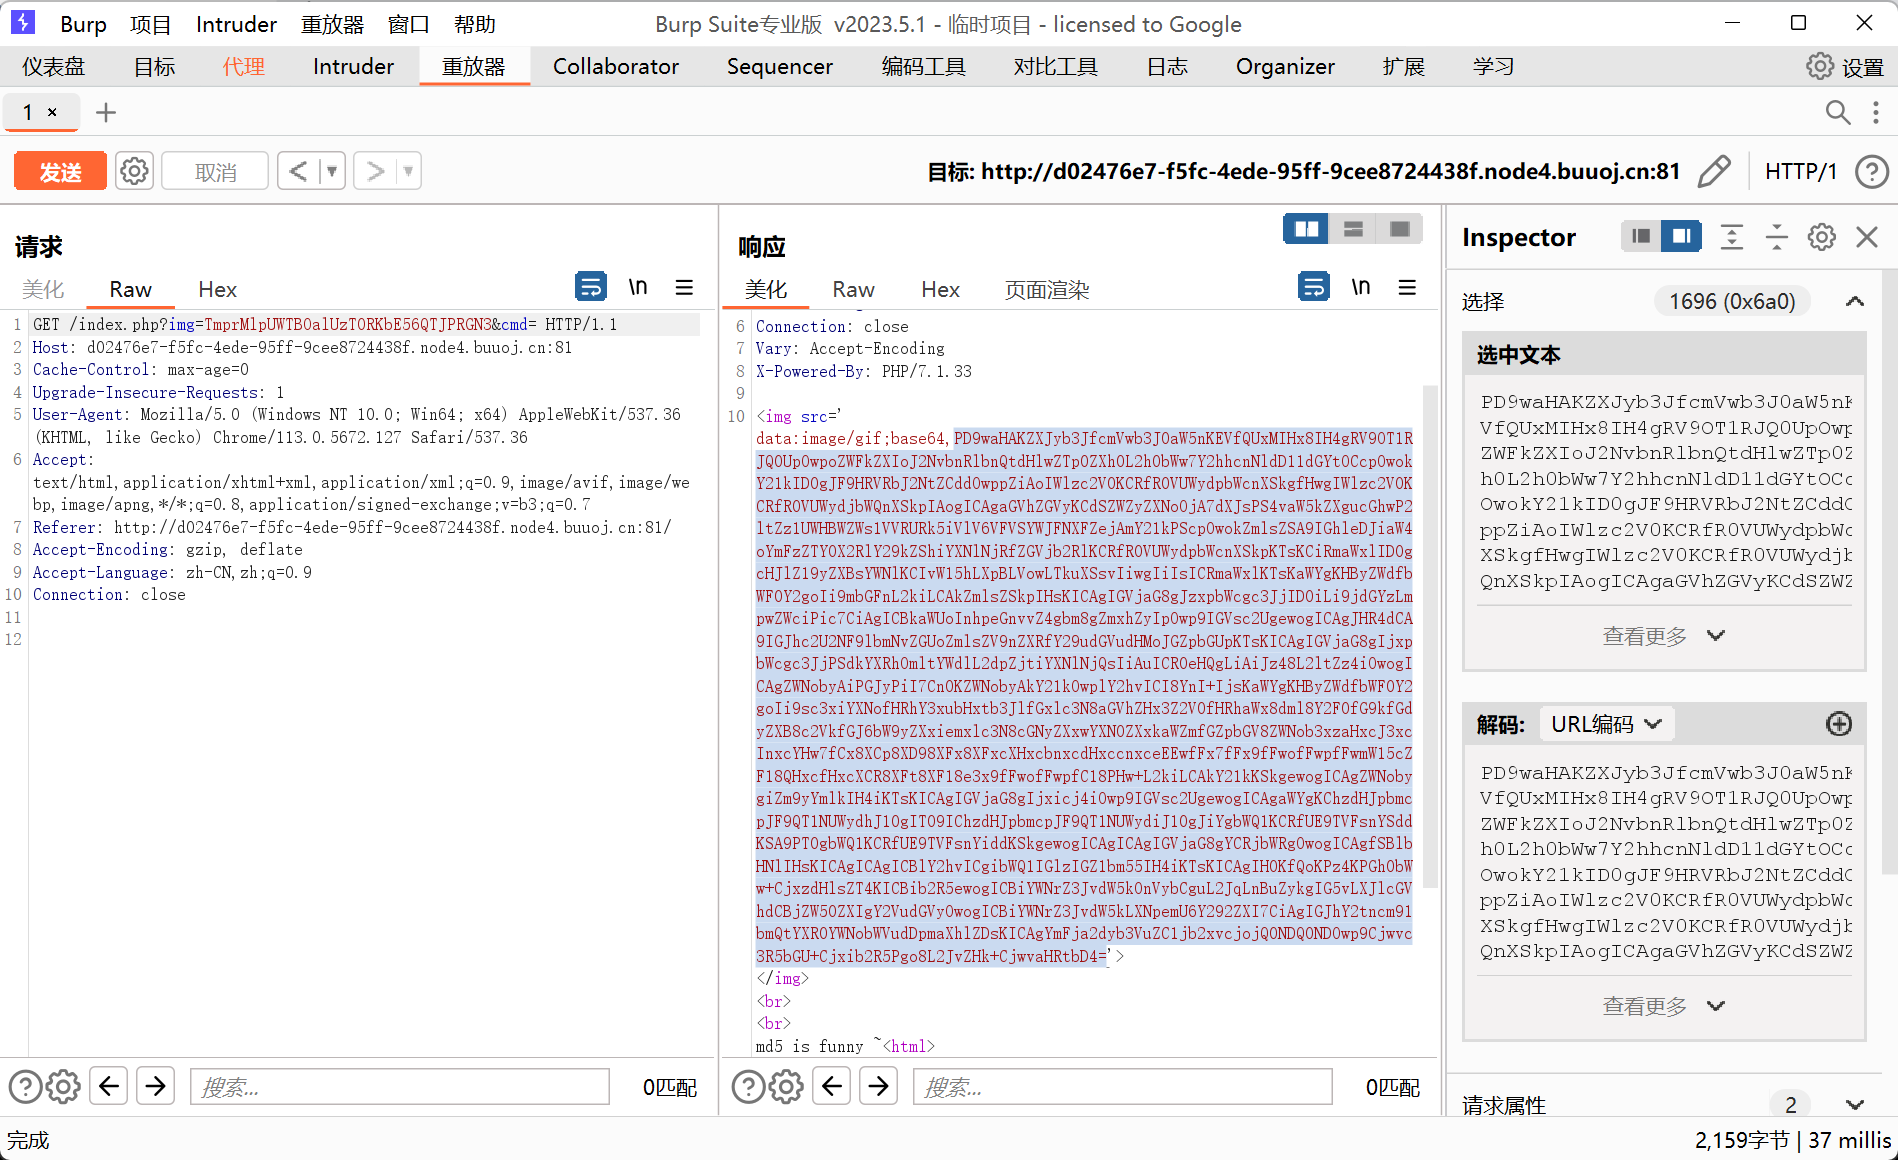The height and width of the screenshot is (1160, 1898).
Task: Close Repeater tab 1
Action: tap(52, 112)
